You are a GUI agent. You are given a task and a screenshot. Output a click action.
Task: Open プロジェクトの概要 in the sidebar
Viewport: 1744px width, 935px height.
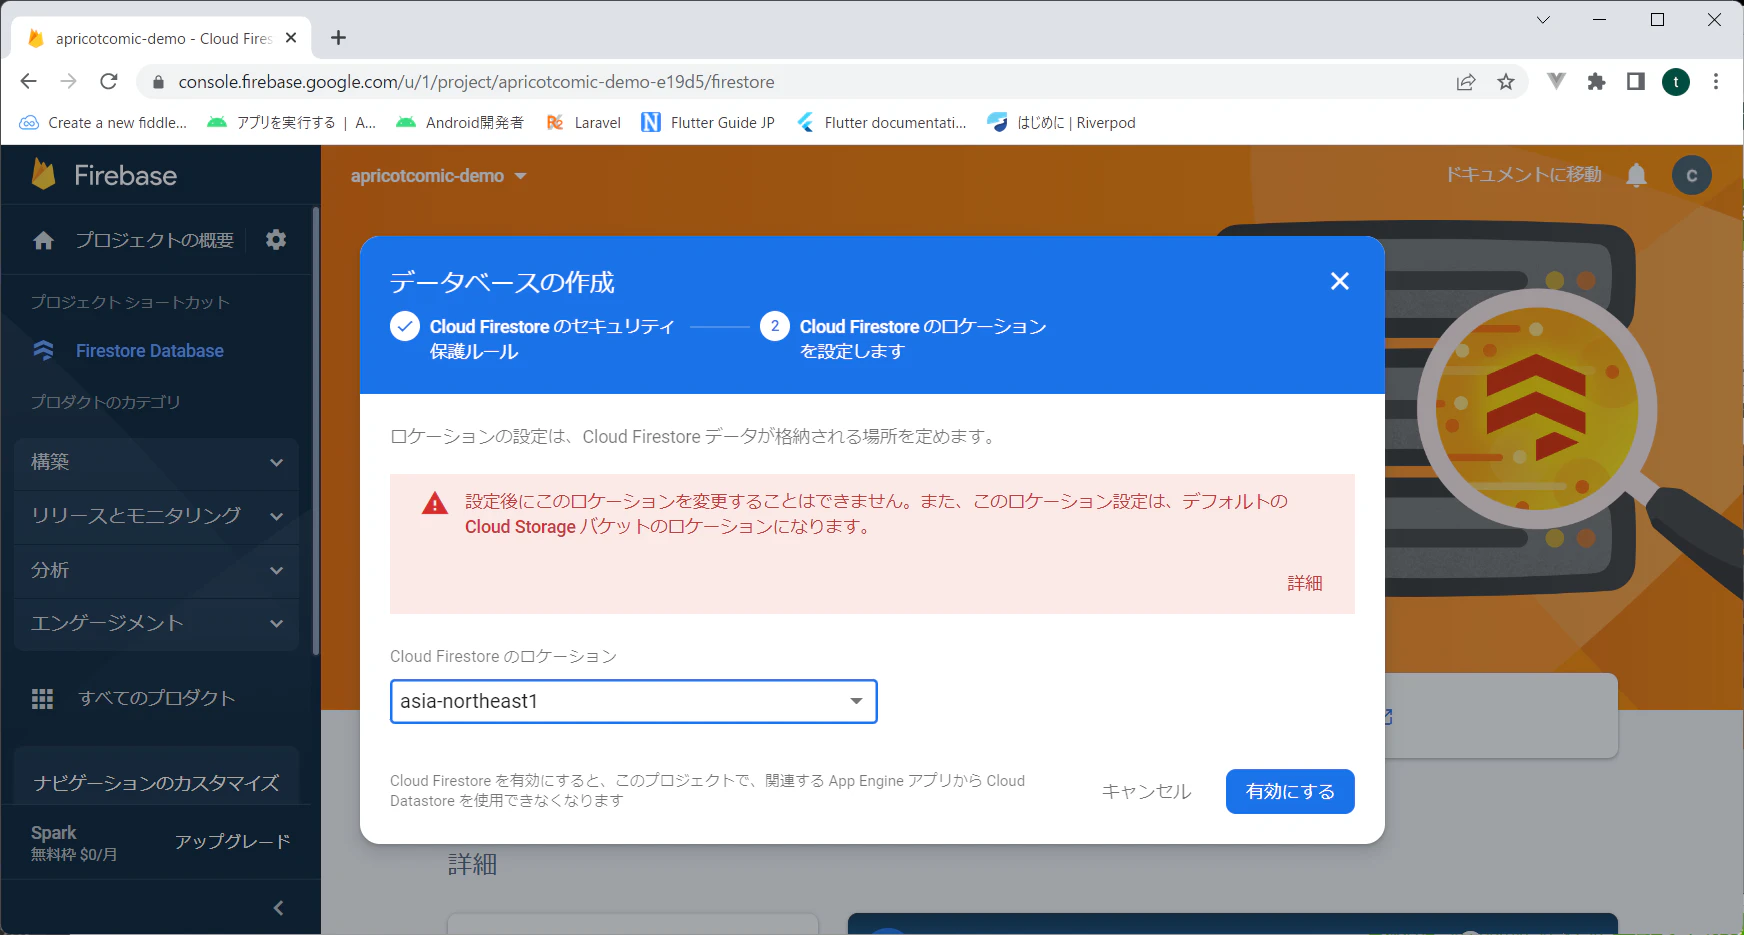click(155, 240)
